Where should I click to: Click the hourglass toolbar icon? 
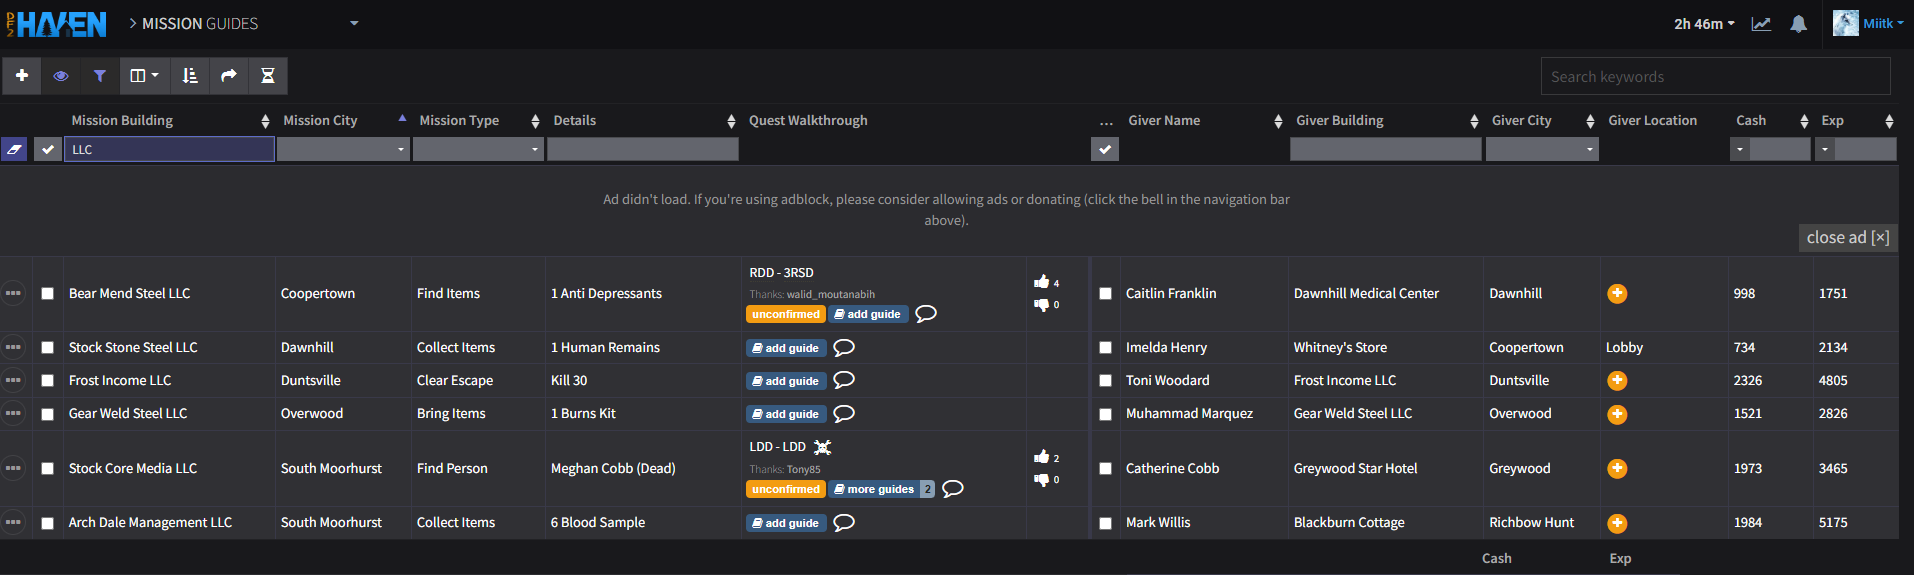(x=268, y=76)
